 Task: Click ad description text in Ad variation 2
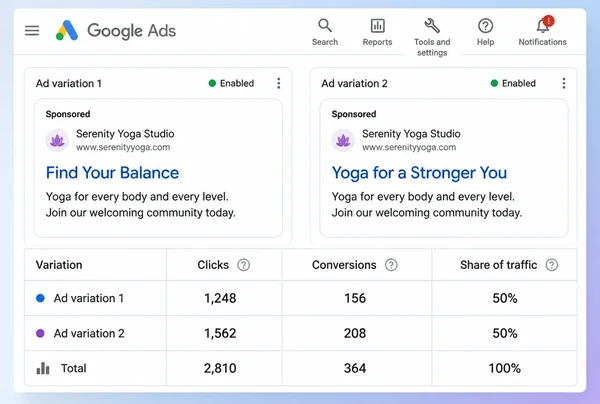point(427,205)
